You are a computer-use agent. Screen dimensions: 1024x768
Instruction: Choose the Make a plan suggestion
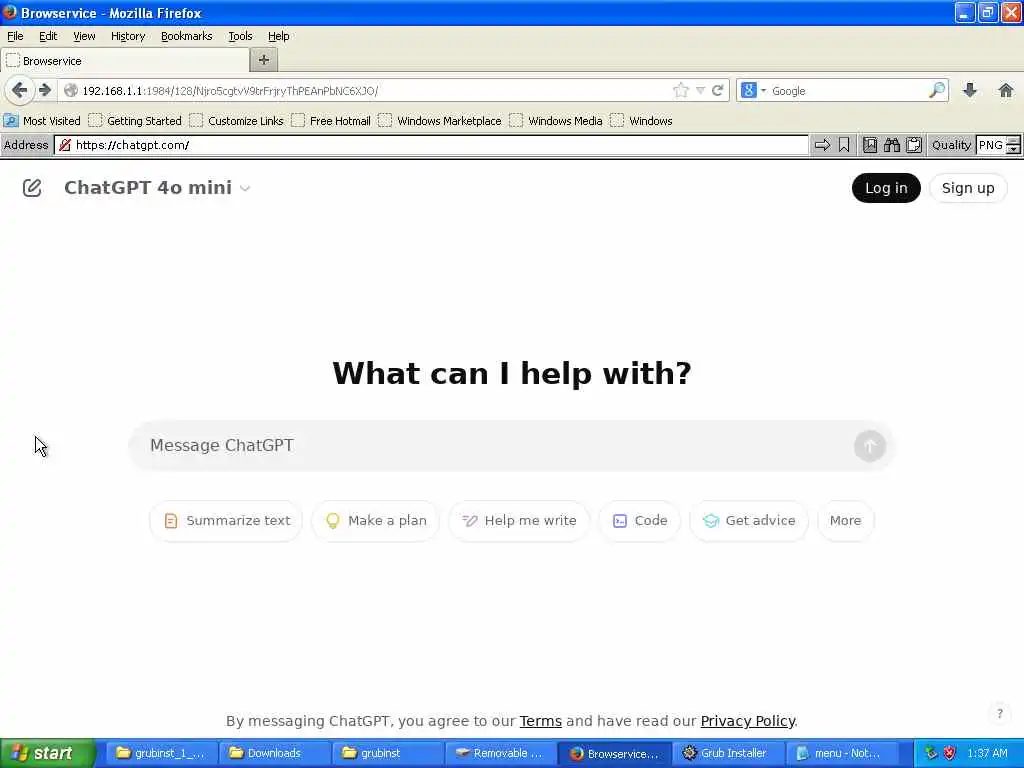[x=376, y=520]
